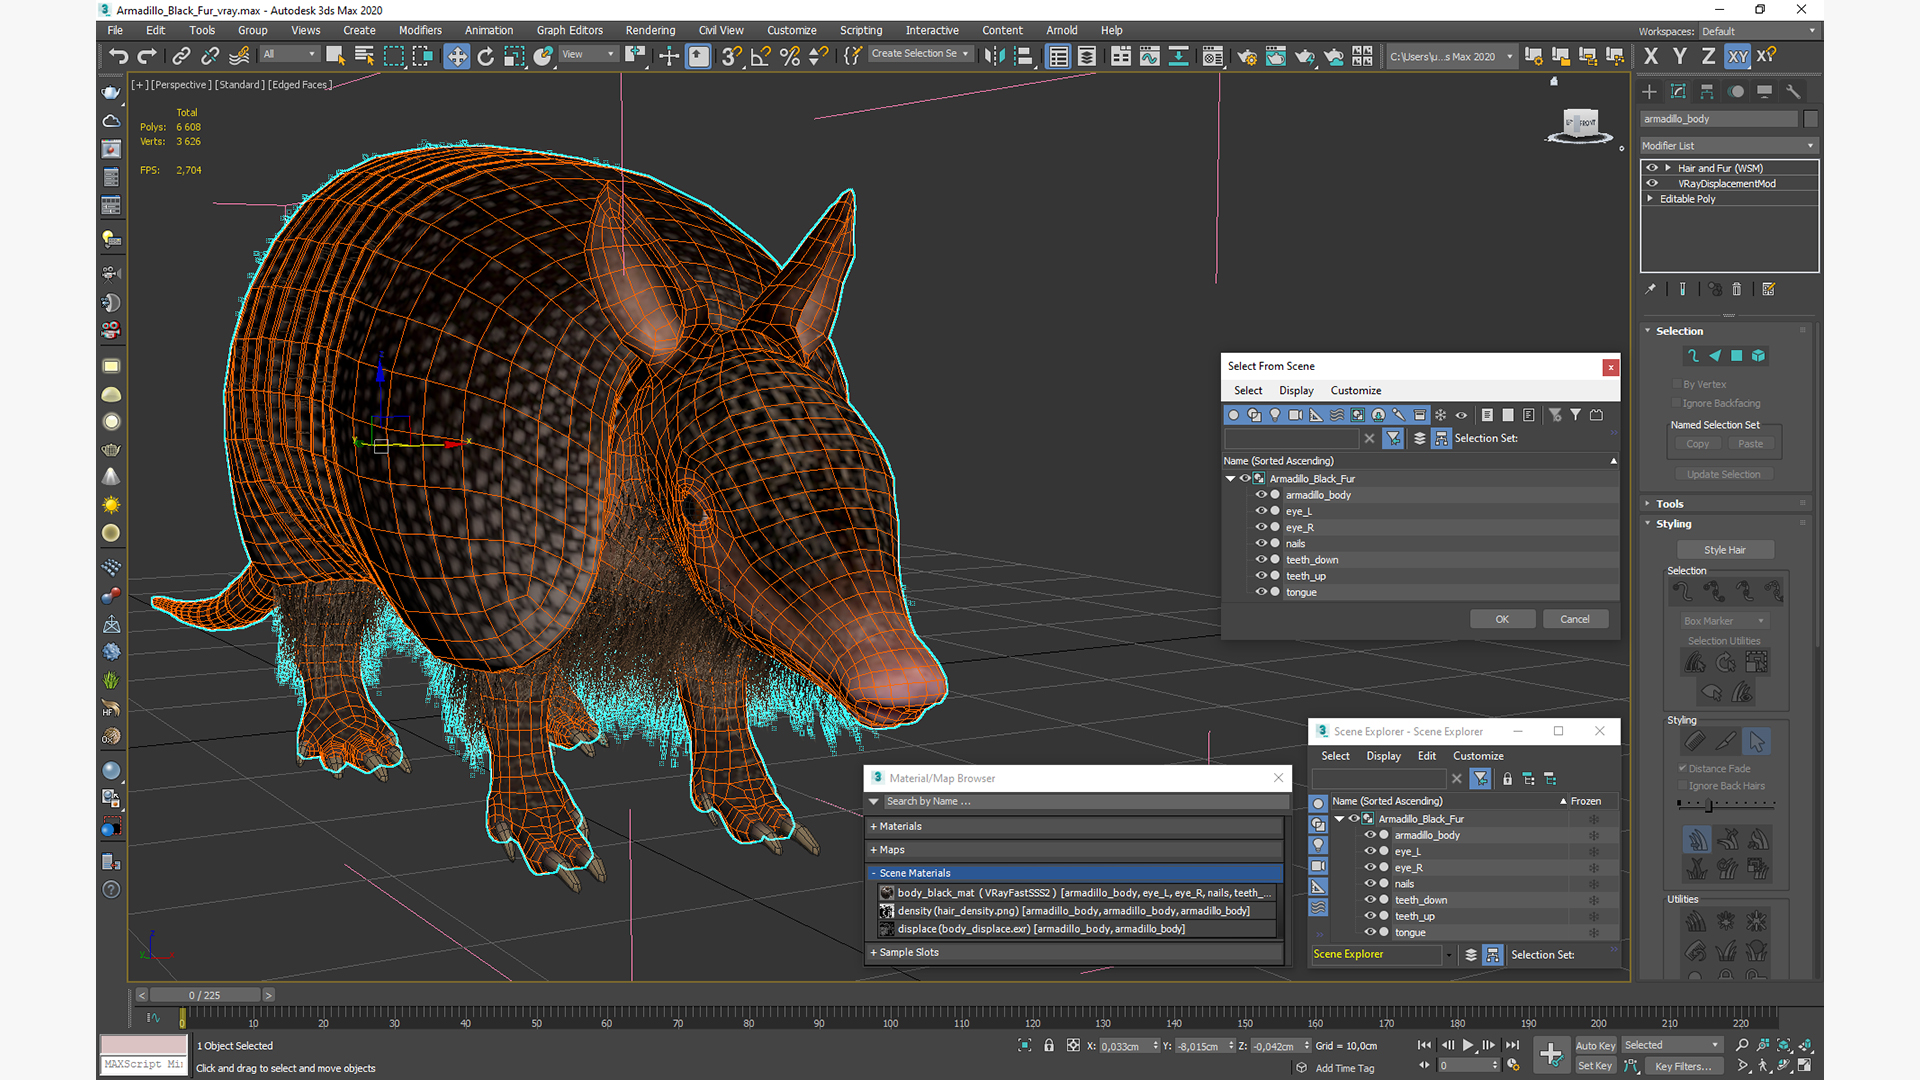The height and width of the screenshot is (1080, 1920).
Task: Click the Remove Modifier trash icon
Action: pyautogui.click(x=1737, y=289)
